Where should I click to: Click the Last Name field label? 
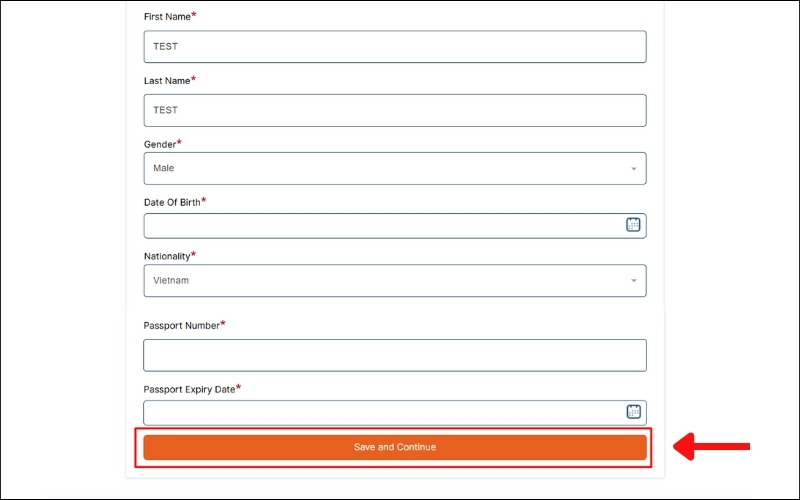click(166, 80)
